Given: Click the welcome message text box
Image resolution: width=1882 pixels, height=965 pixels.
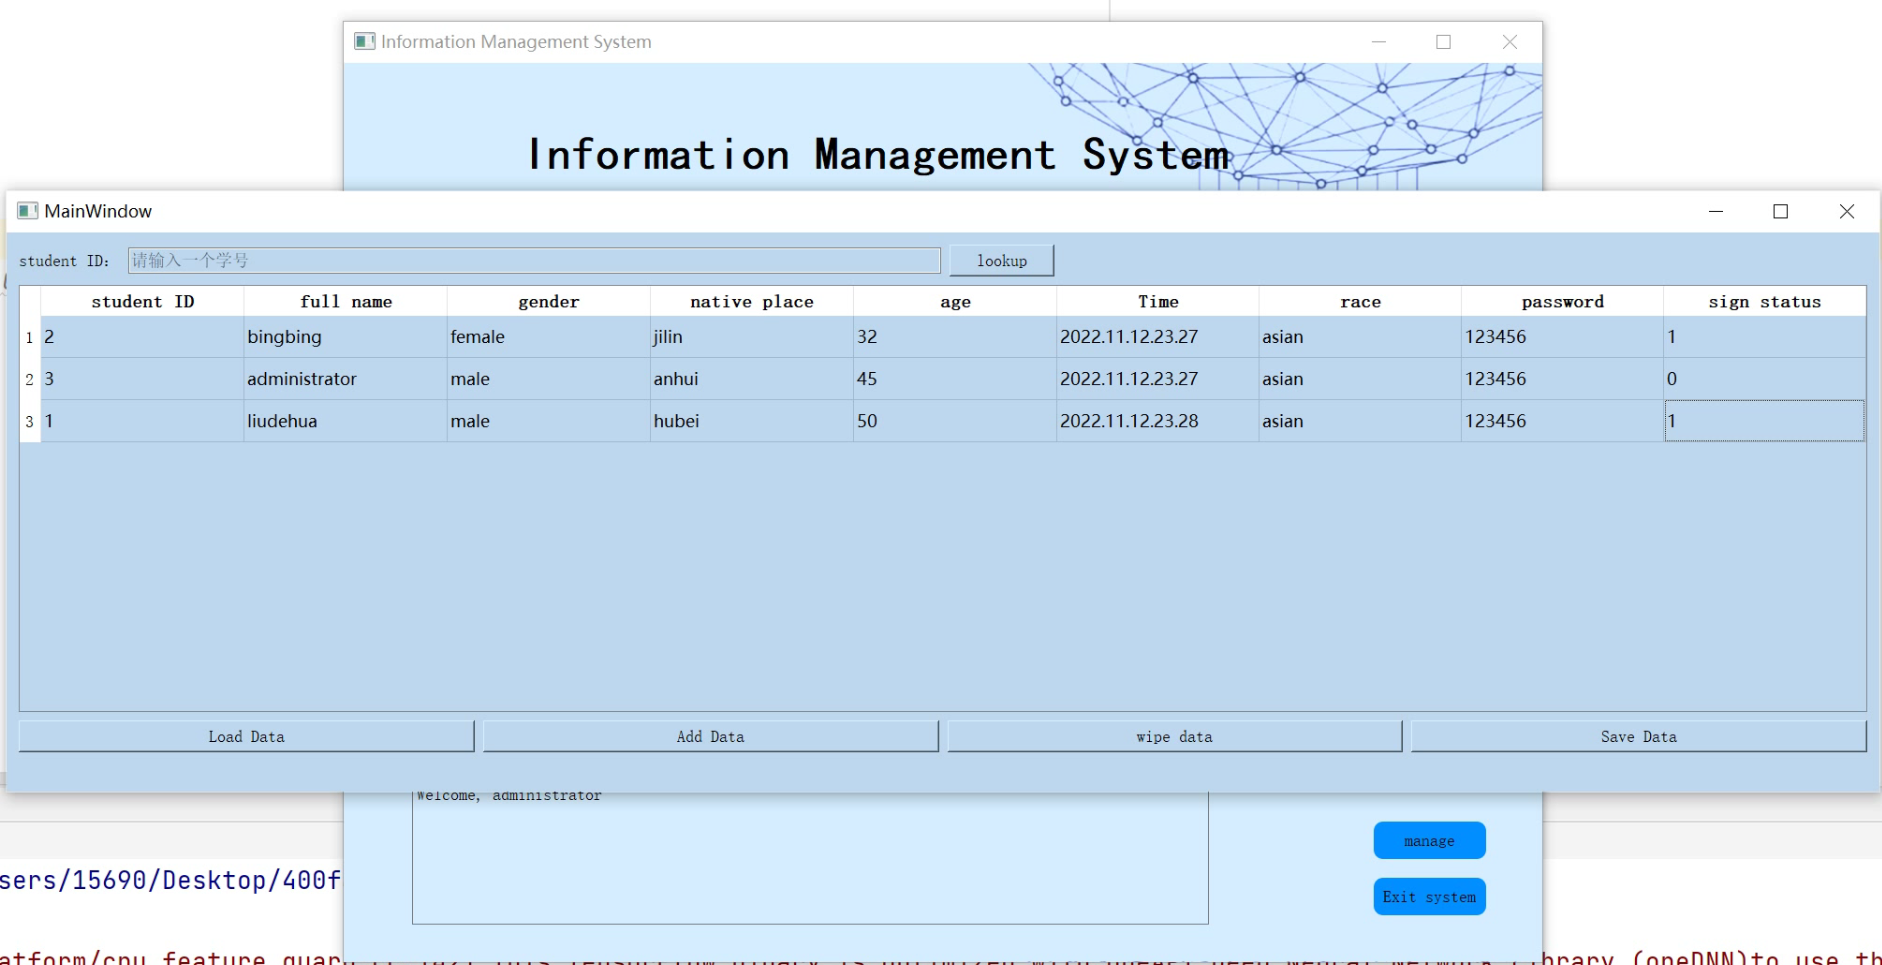Looking at the screenshot, I should tap(810, 858).
